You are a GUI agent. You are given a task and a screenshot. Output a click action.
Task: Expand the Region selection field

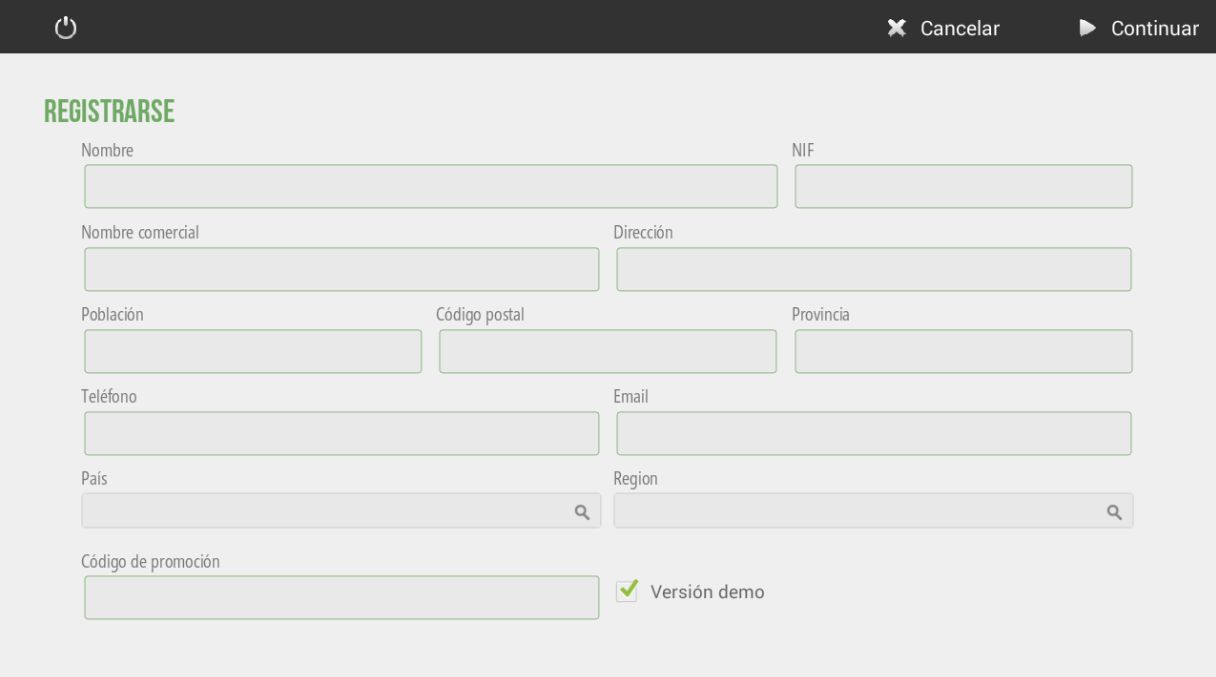coord(873,510)
